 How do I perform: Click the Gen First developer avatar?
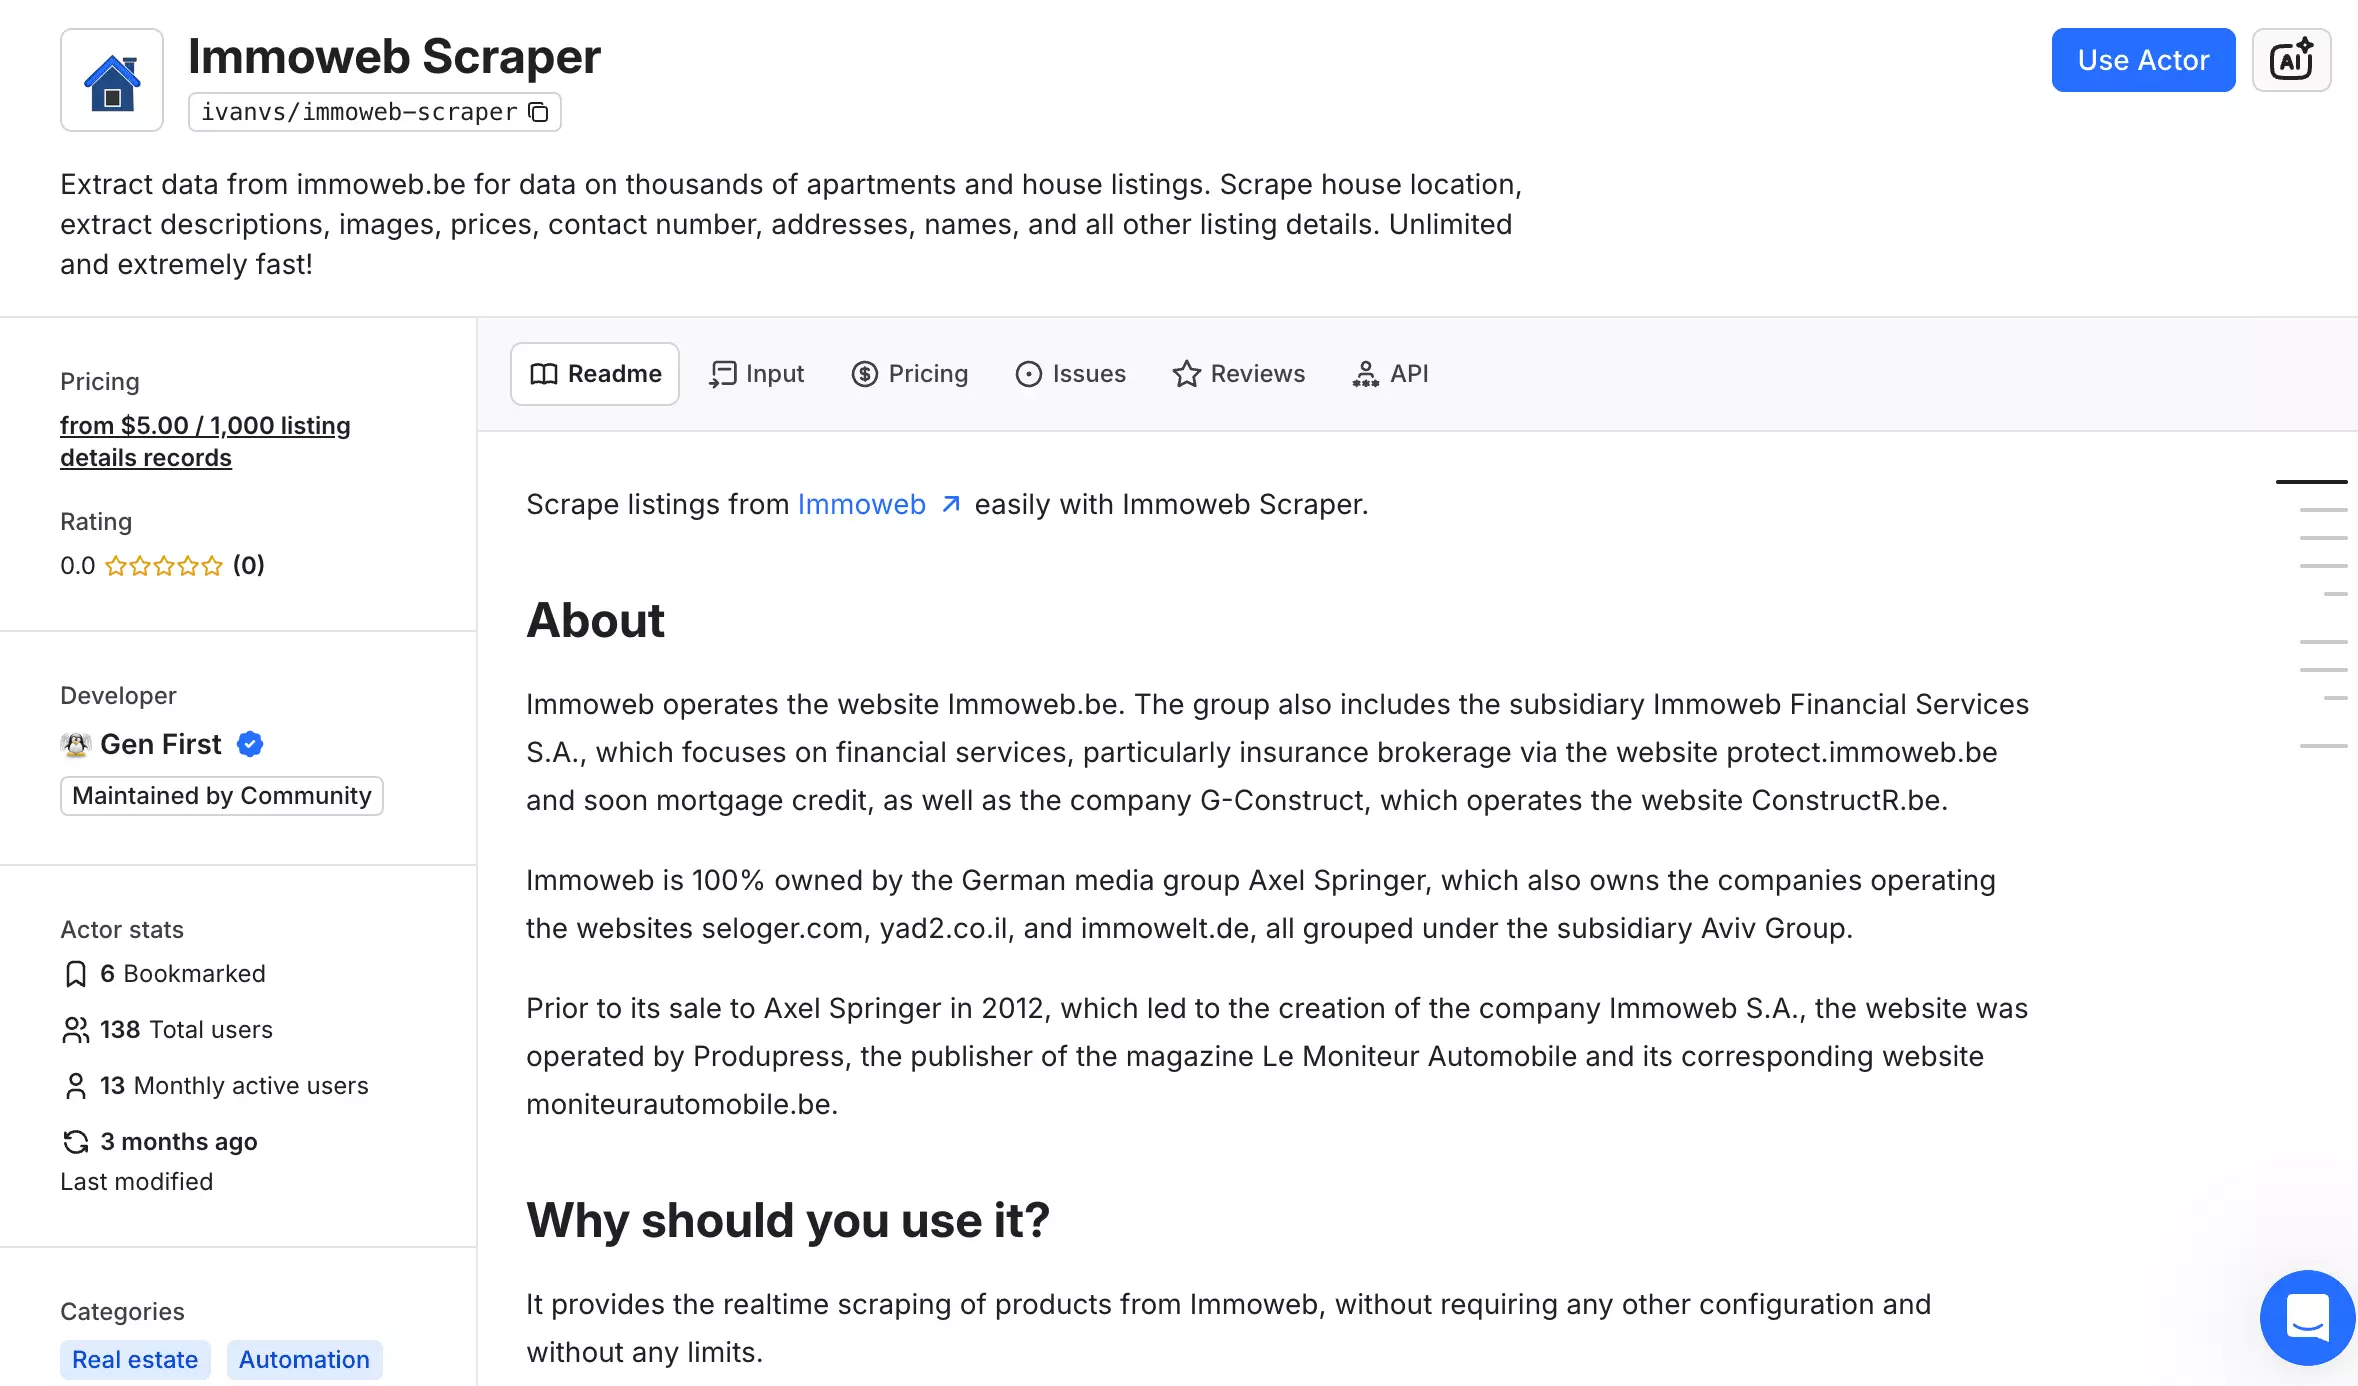[x=75, y=744]
